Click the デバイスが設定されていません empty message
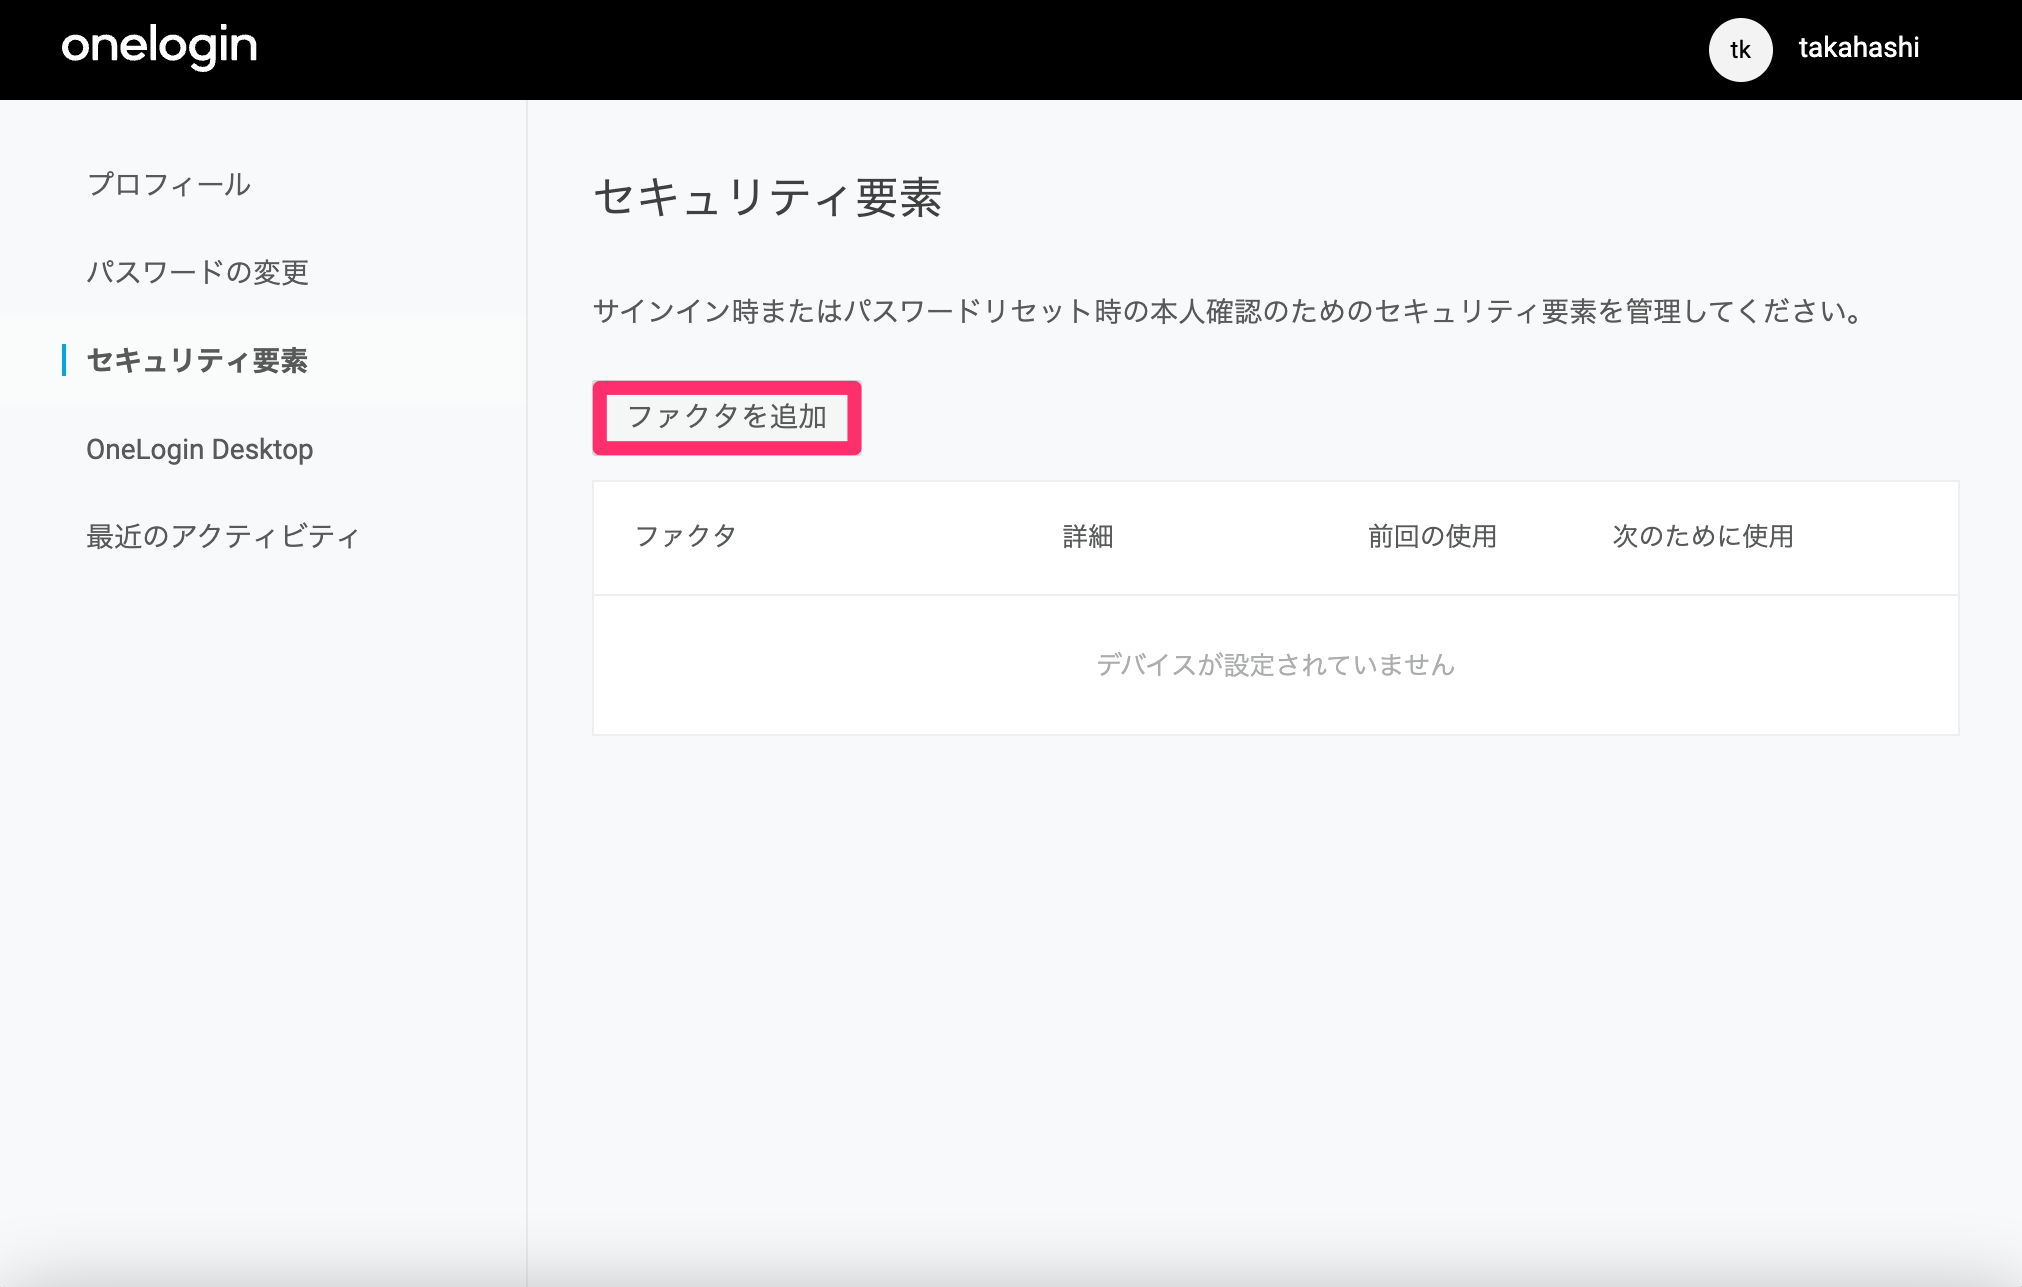The image size is (2022, 1287). 1275,665
